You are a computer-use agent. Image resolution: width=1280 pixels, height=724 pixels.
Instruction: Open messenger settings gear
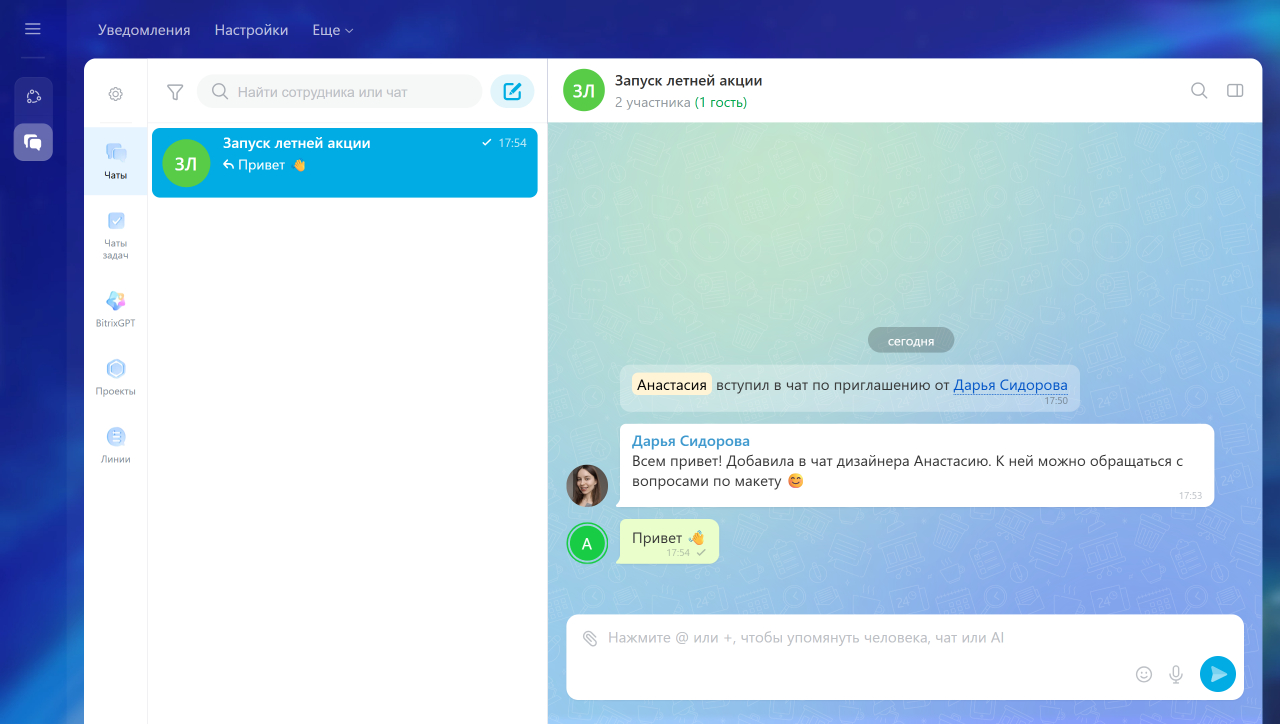coord(116,94)
